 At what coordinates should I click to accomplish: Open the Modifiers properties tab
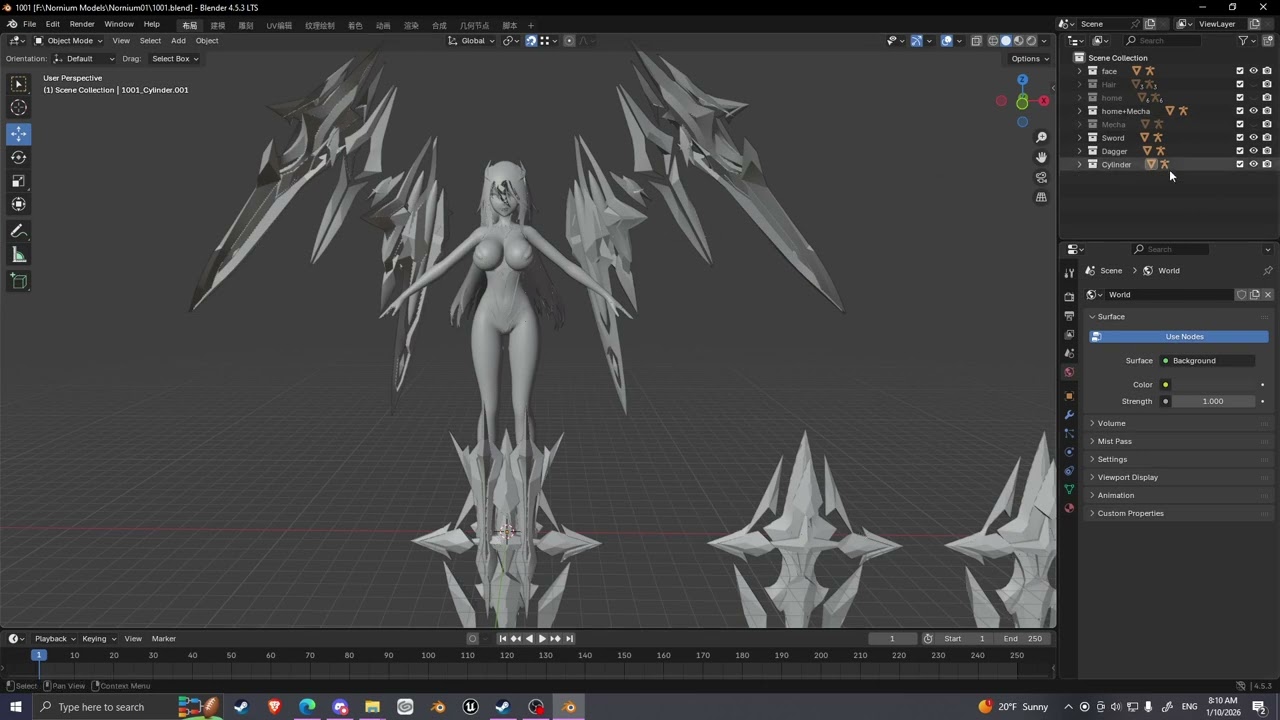[1069, 415]
